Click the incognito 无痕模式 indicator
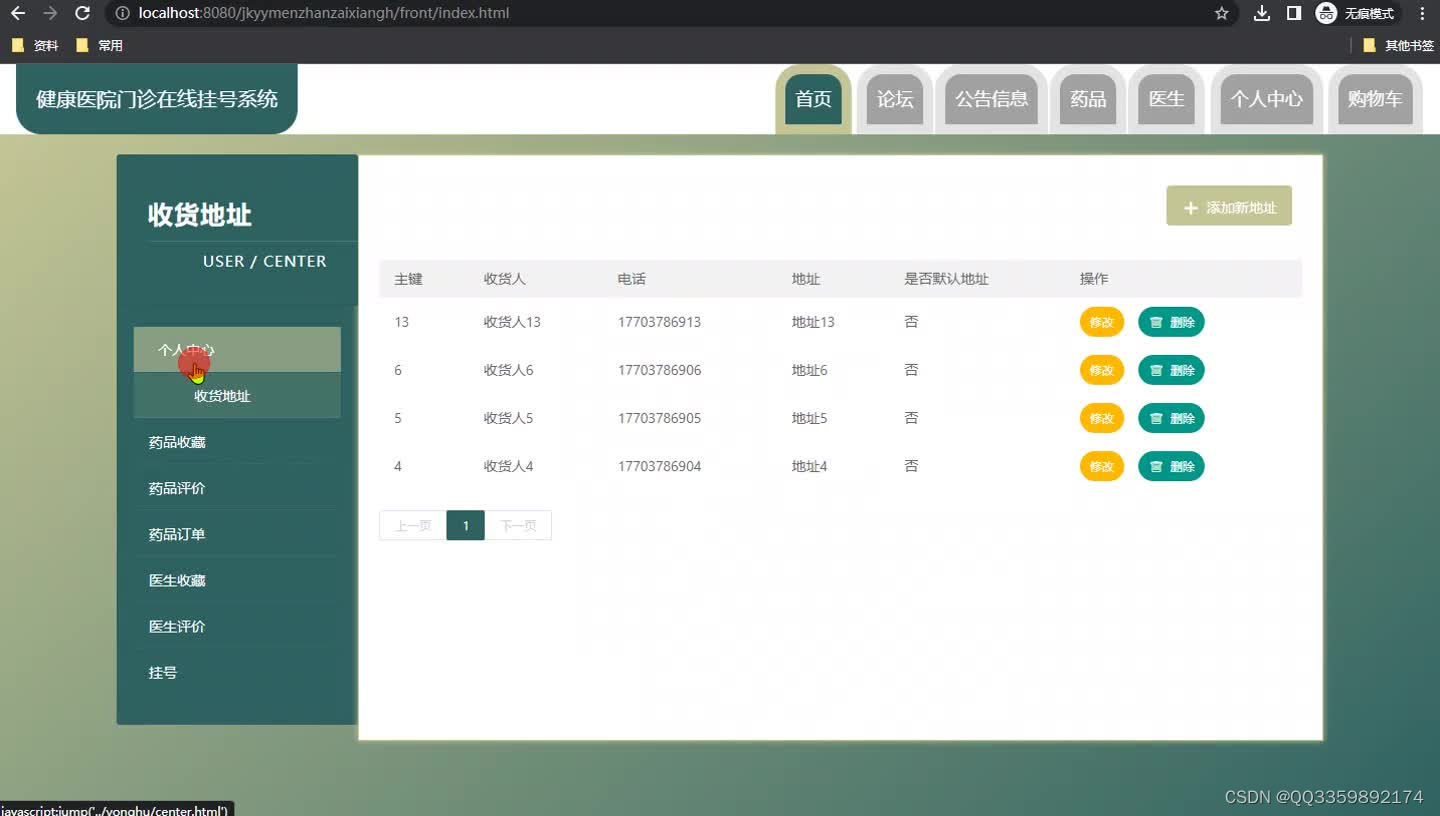The image size is (1440, 816). coord(1357,13)
